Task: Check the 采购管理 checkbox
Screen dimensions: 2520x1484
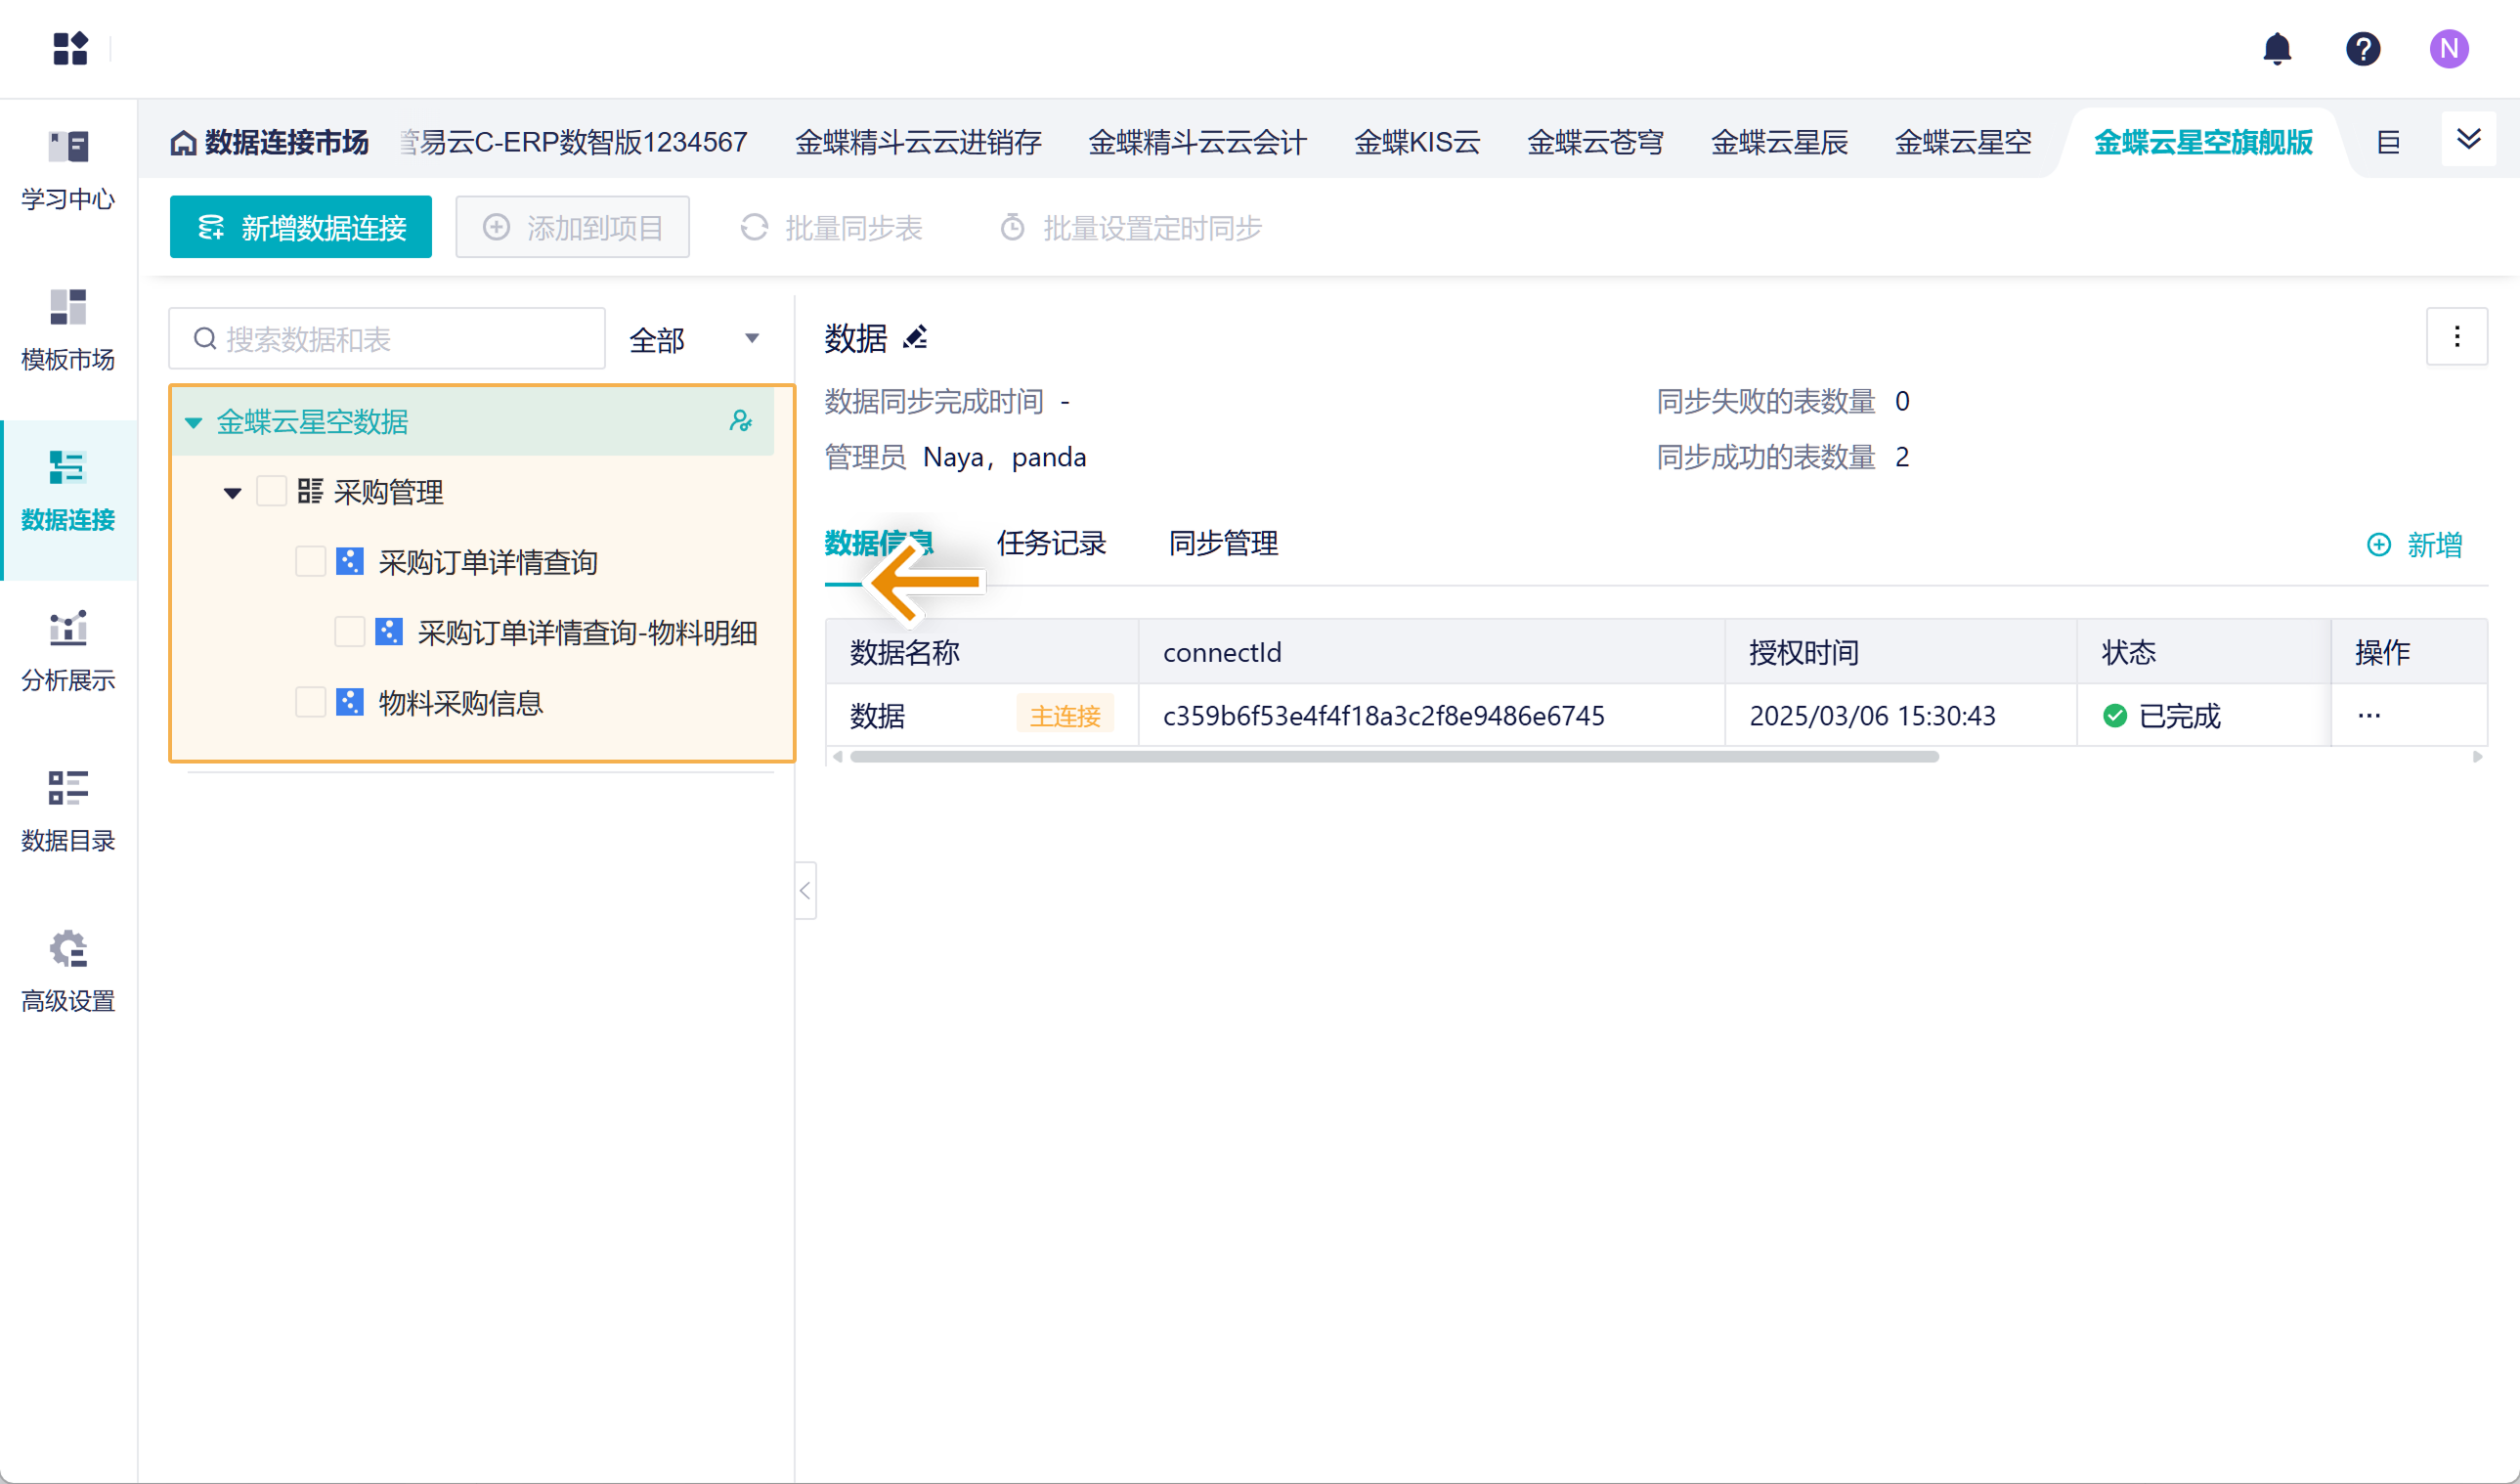Action: coord(272,491)
